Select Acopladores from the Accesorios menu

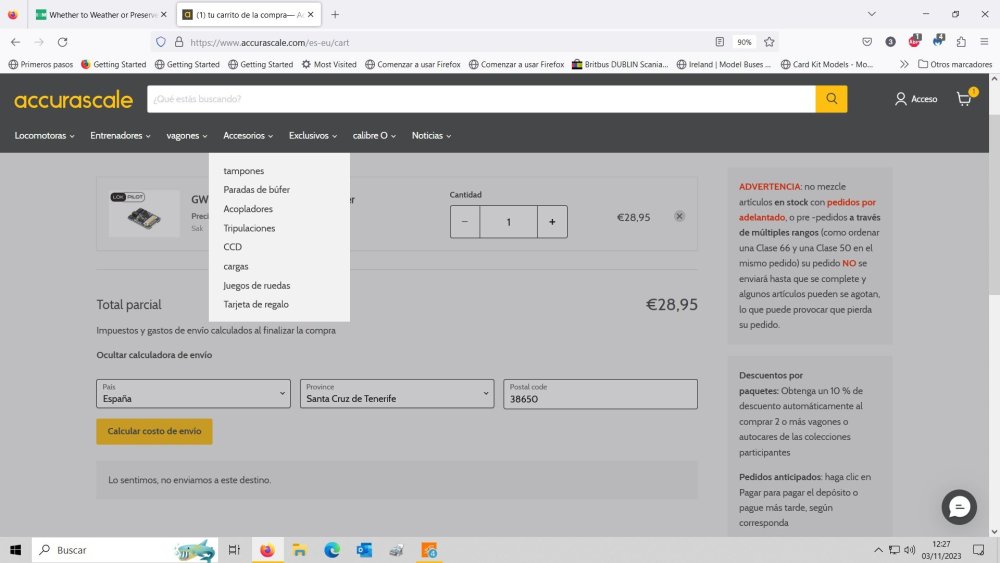(x=248, y=209)
